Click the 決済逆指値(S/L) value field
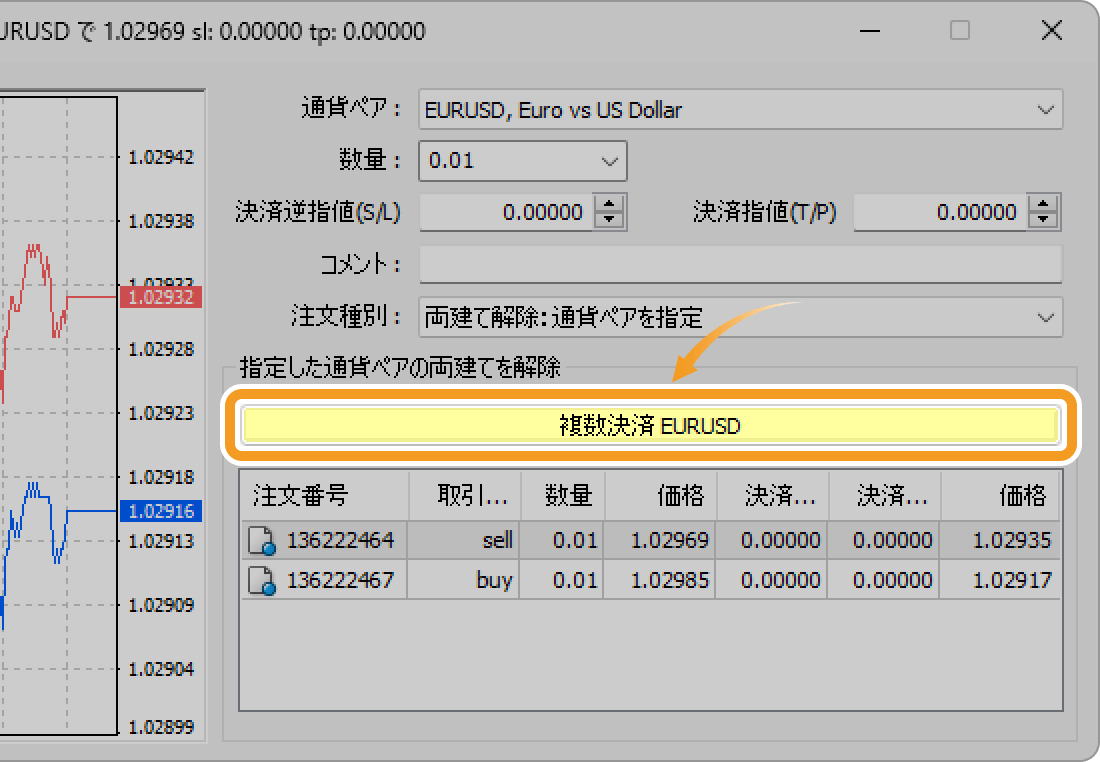Screen dimensions: 1100x762 (506, 212)
